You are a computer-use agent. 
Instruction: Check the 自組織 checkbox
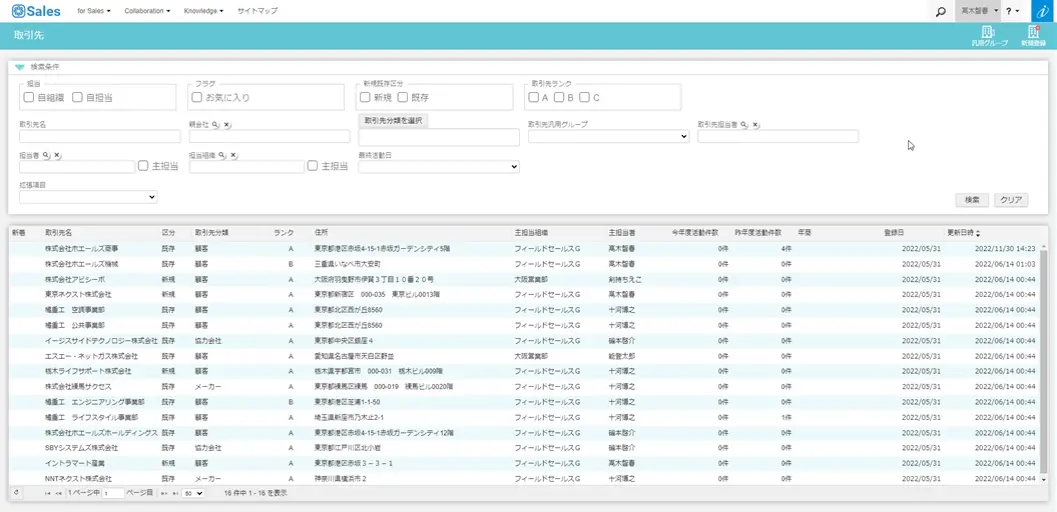click(28, 97)
